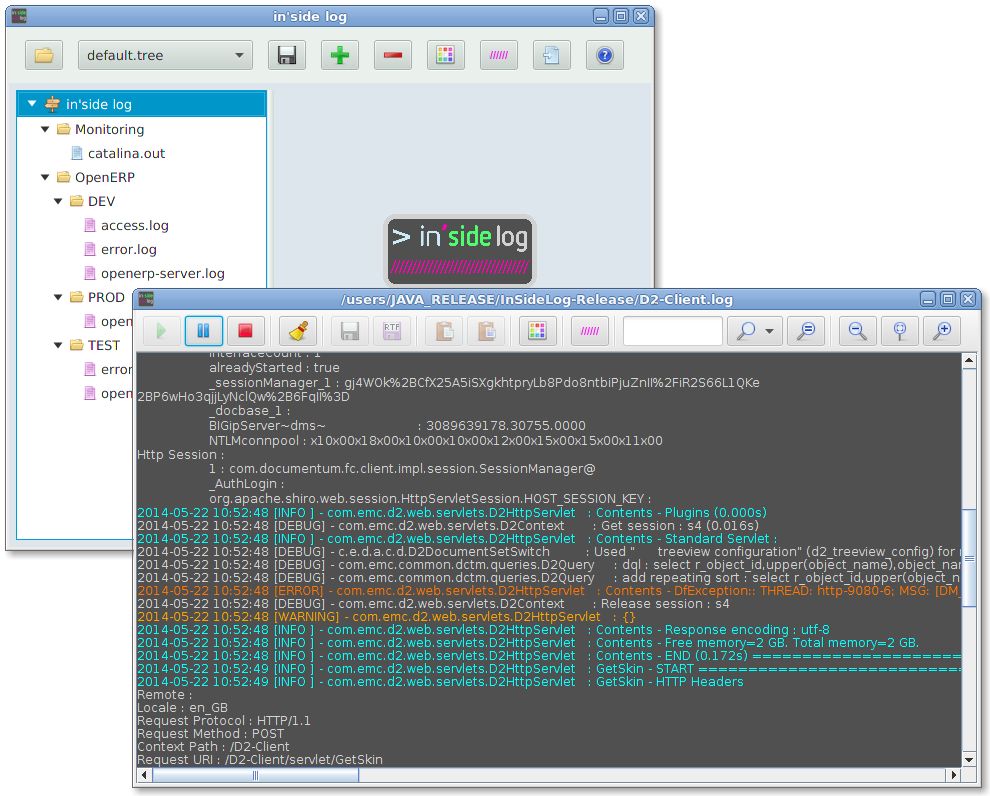Start log tailing with the green play icon

pyautogui.click(x=161, y=331)
